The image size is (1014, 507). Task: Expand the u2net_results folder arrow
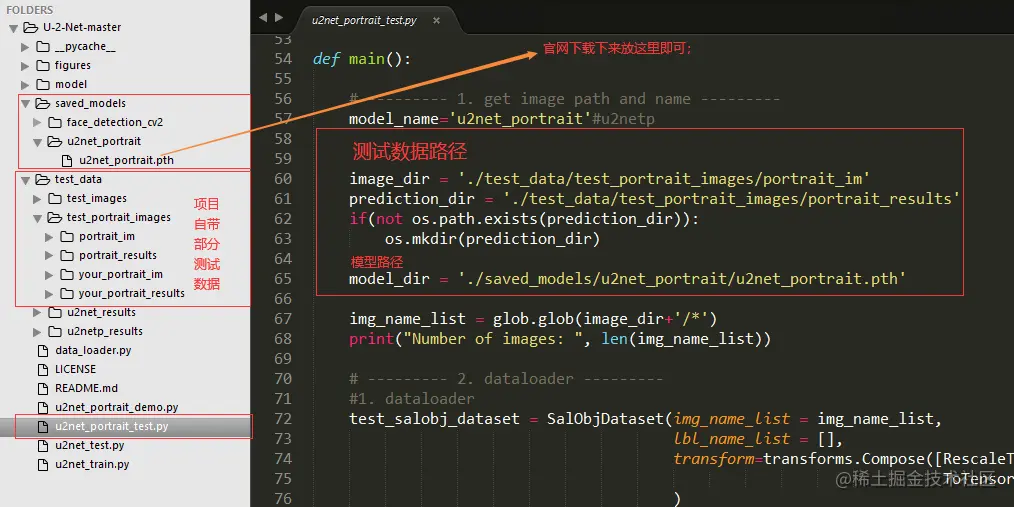pyautogui.click(x=38, y=312)
